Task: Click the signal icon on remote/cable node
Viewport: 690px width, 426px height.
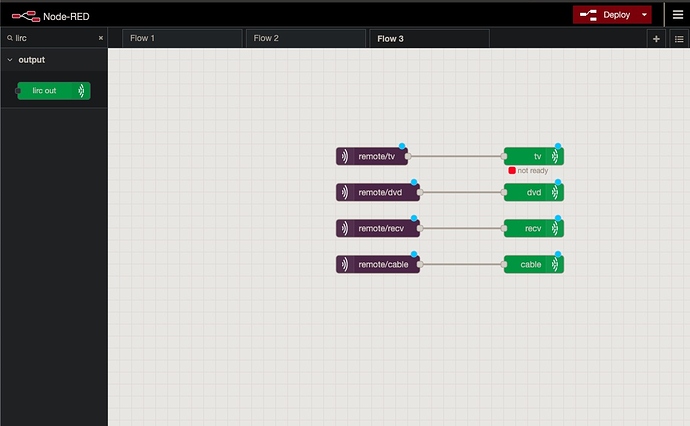Action: tap(345, 264)
